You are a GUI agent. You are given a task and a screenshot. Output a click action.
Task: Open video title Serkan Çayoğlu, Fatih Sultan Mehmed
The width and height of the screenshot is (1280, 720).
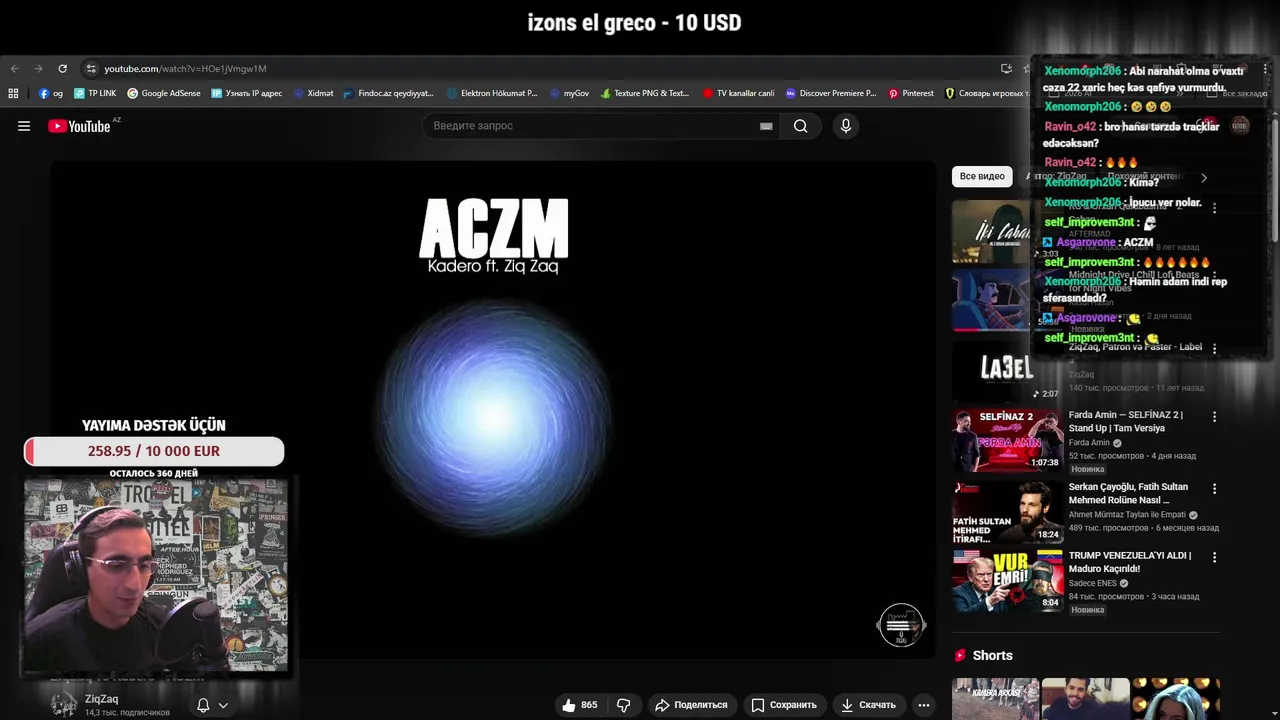(1128, 493)
